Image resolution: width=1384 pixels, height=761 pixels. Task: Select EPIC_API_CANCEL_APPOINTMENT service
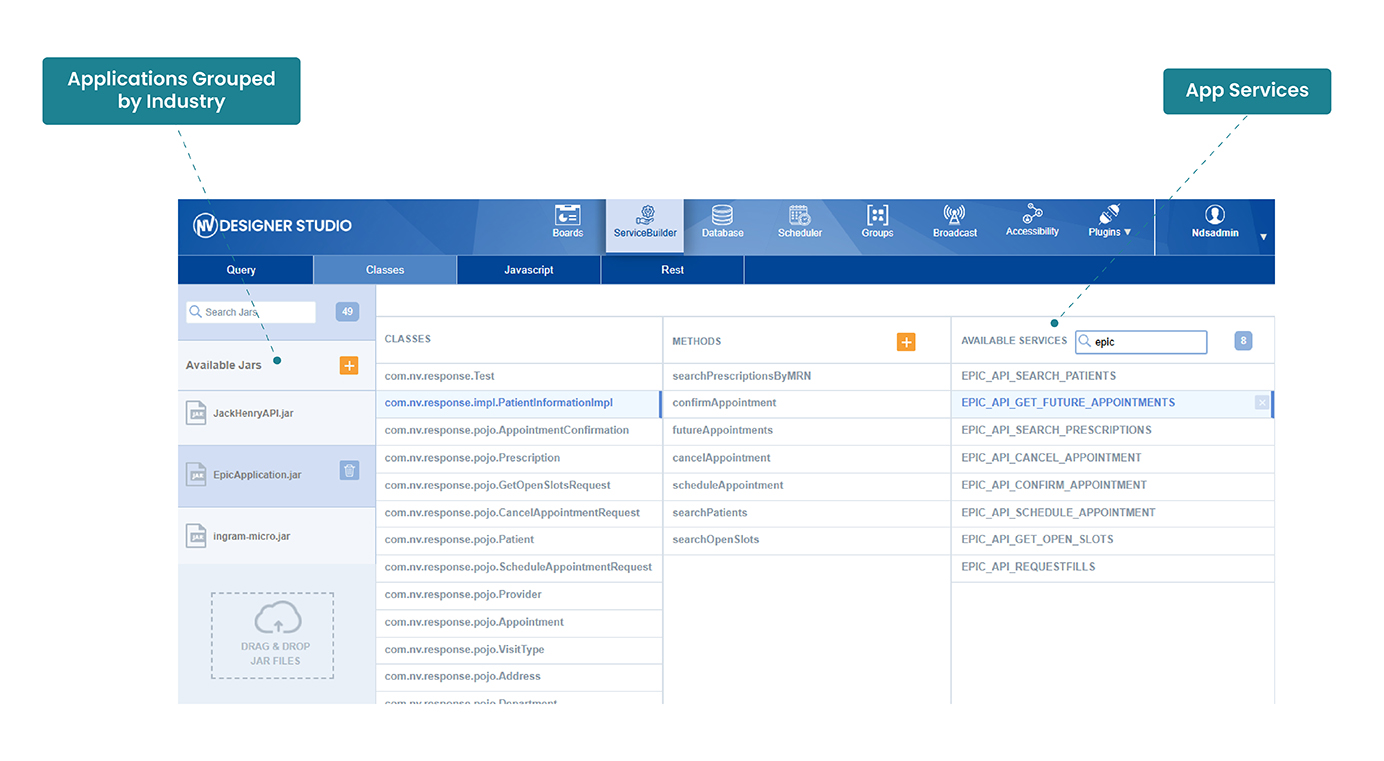point(1113,458)
